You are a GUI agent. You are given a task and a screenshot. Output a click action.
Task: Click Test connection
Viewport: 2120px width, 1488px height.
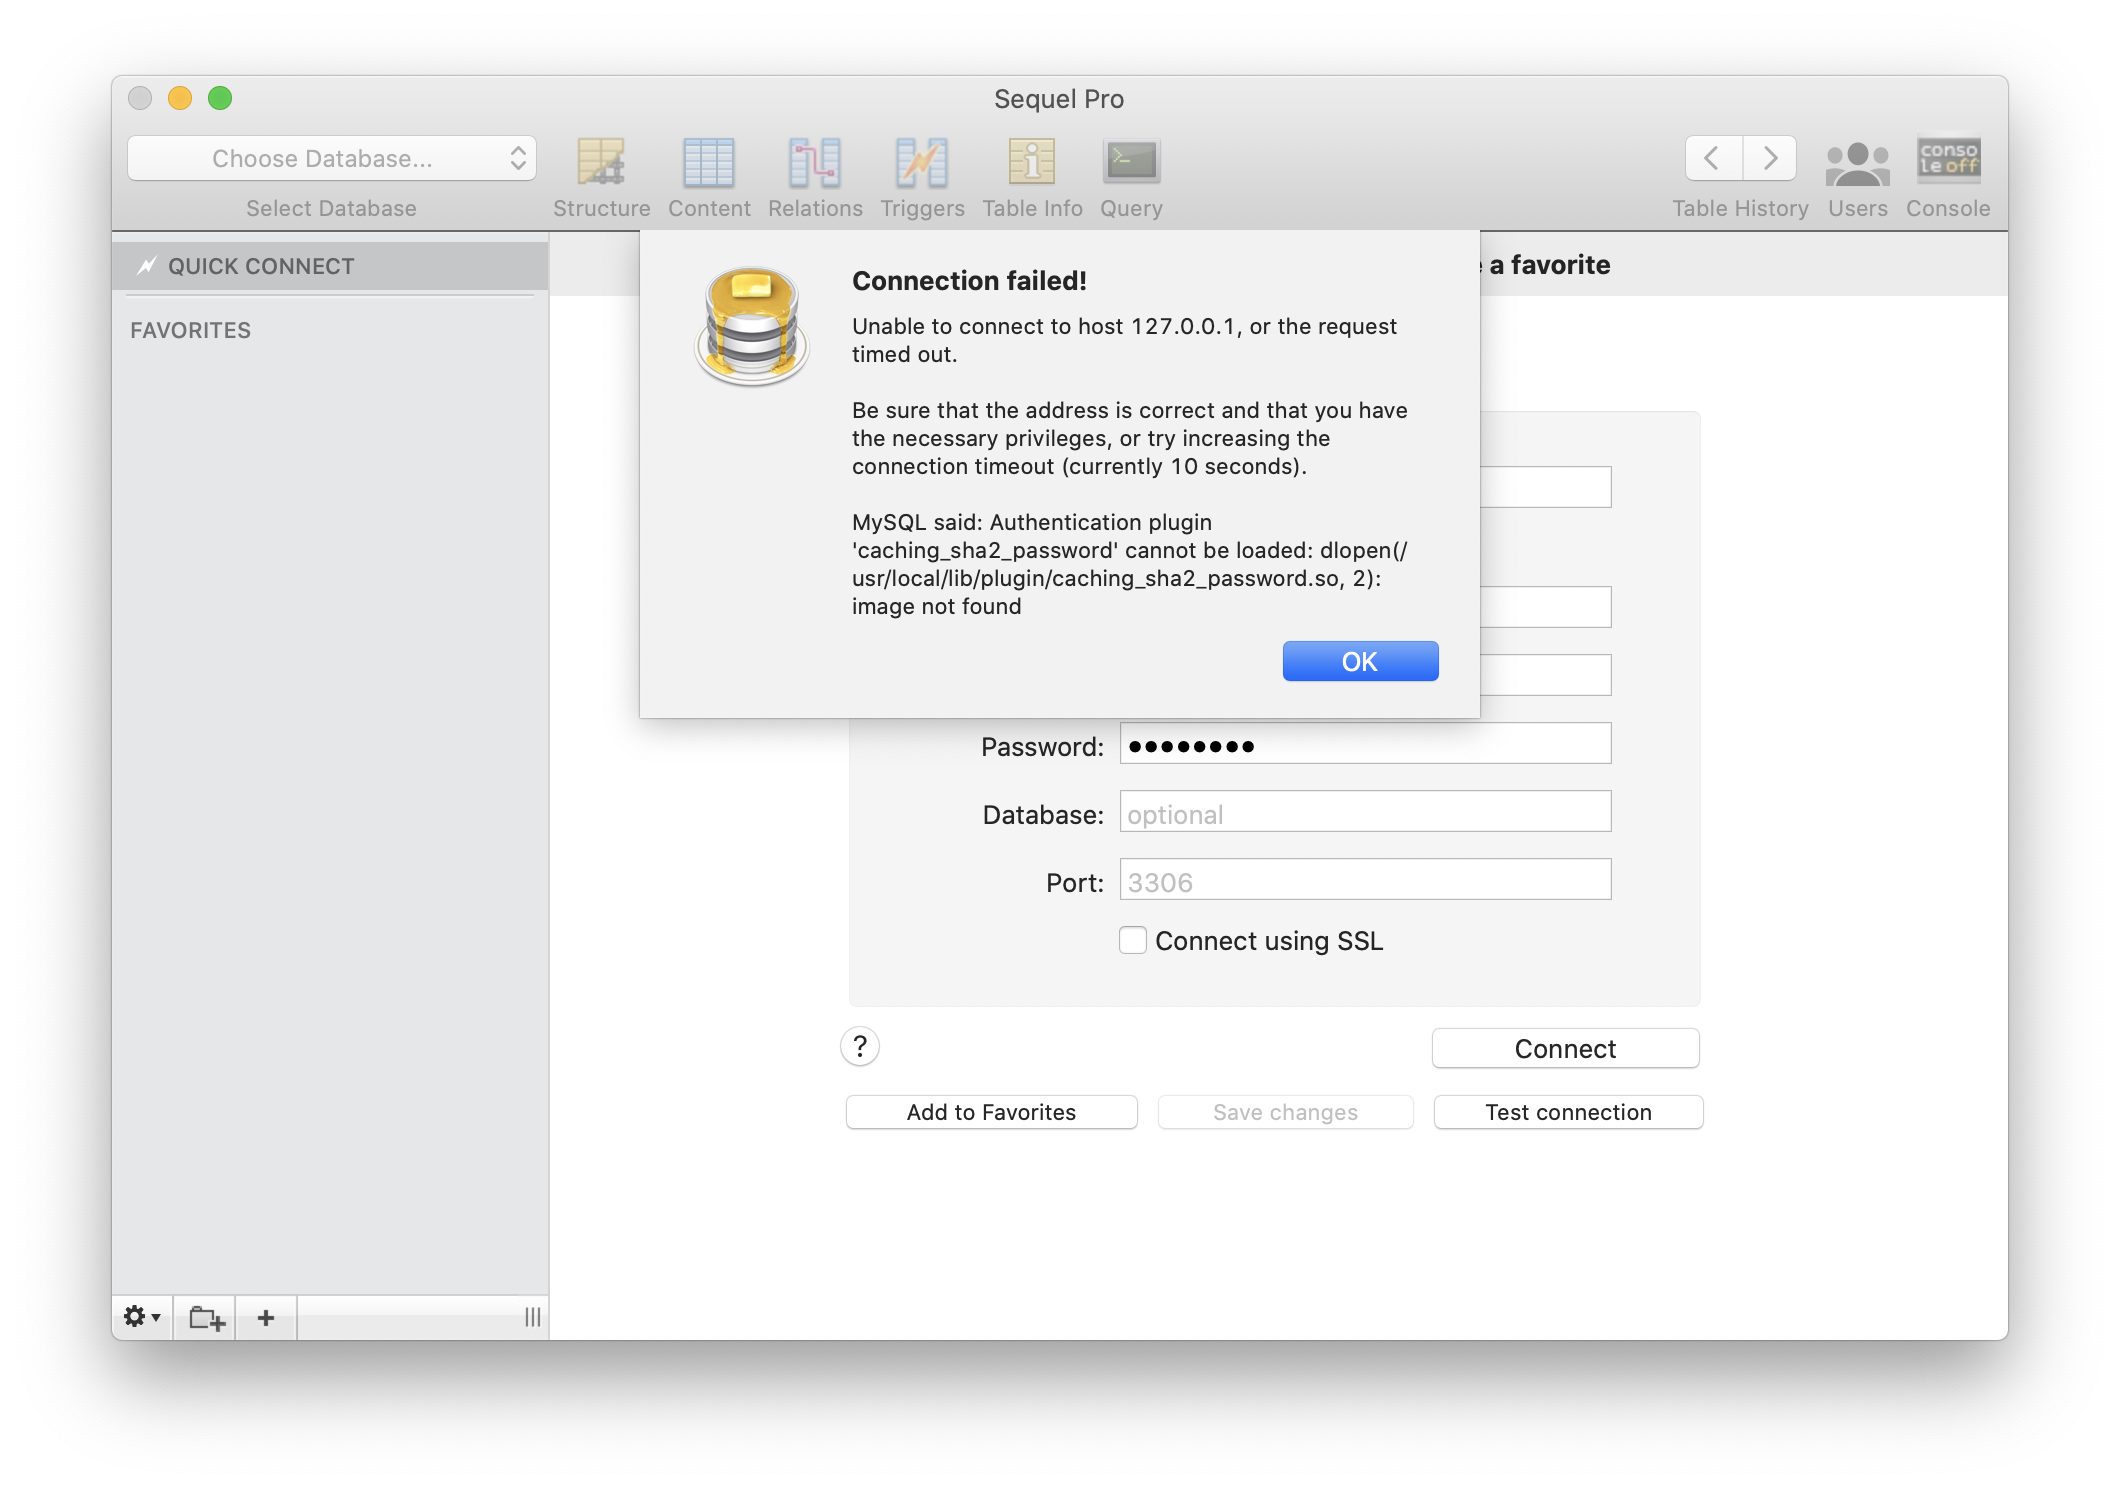(1567, 1112)
